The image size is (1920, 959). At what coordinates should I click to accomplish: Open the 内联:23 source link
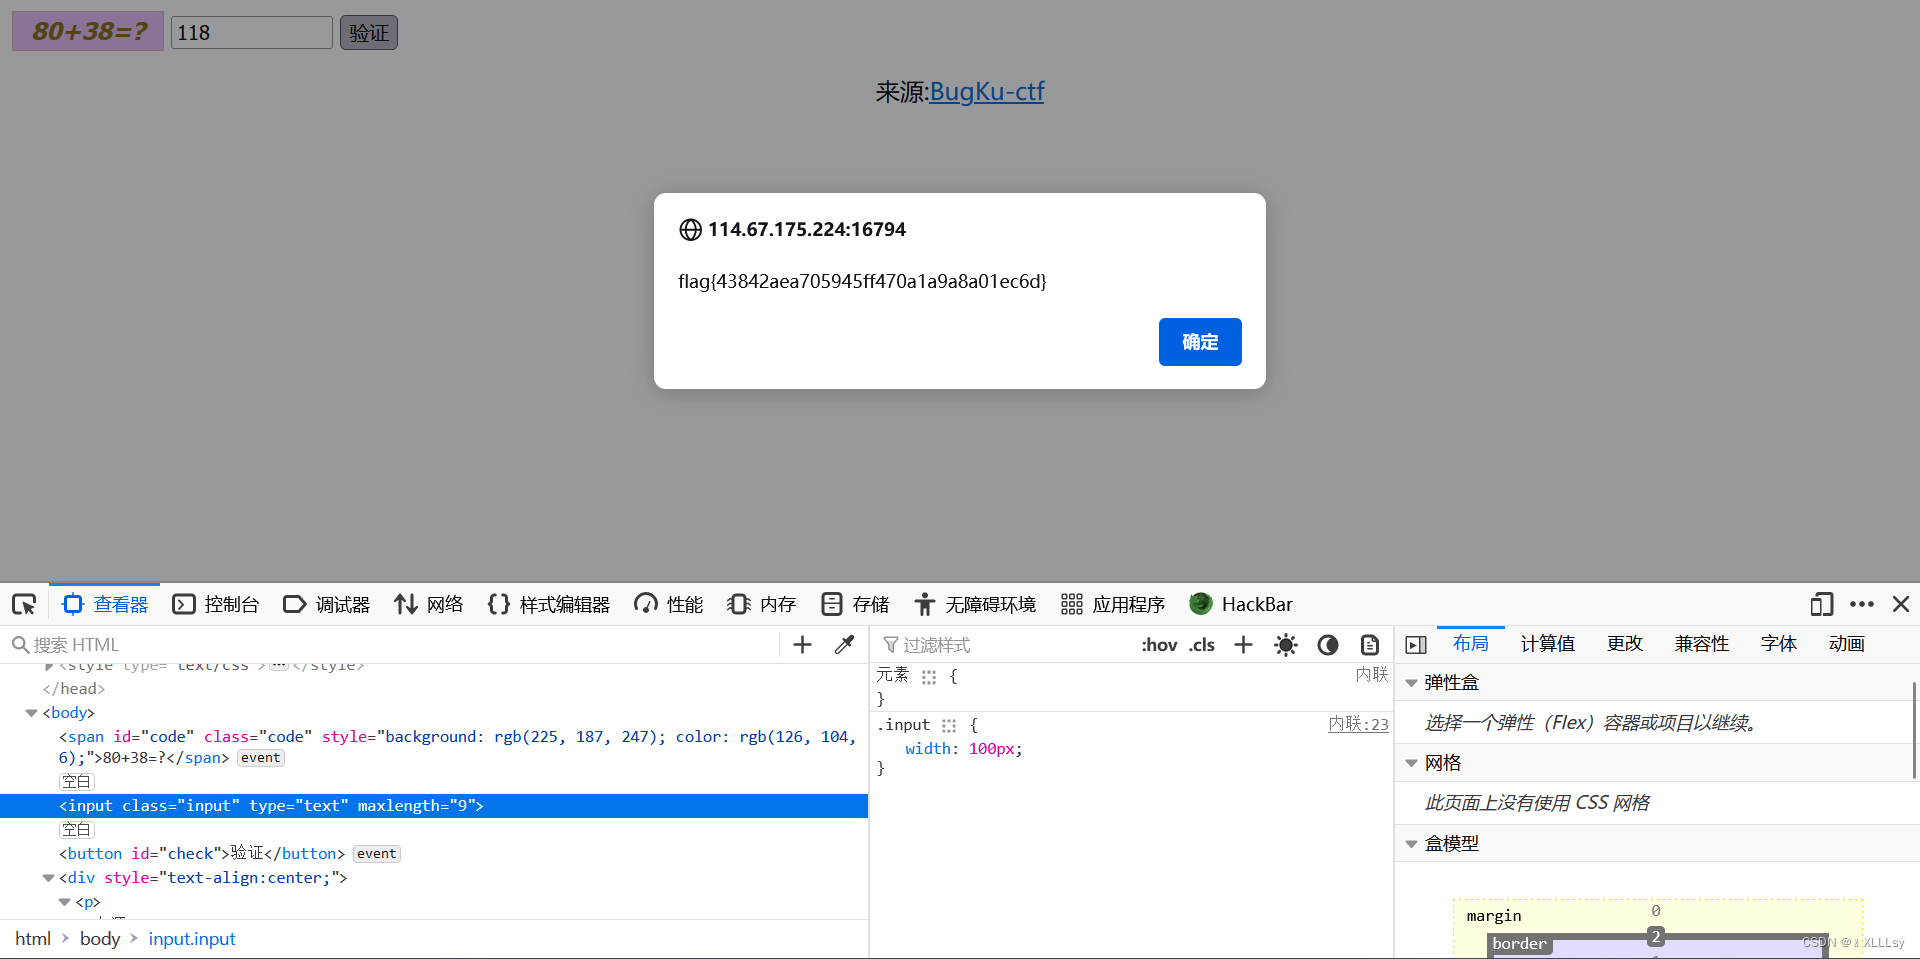coord(1358,724)
